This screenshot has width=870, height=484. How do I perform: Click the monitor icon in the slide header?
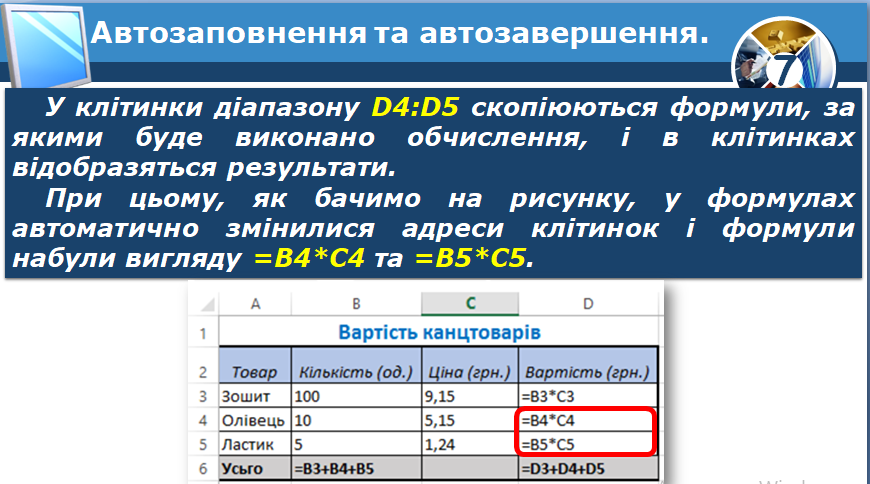pos(45,47)
